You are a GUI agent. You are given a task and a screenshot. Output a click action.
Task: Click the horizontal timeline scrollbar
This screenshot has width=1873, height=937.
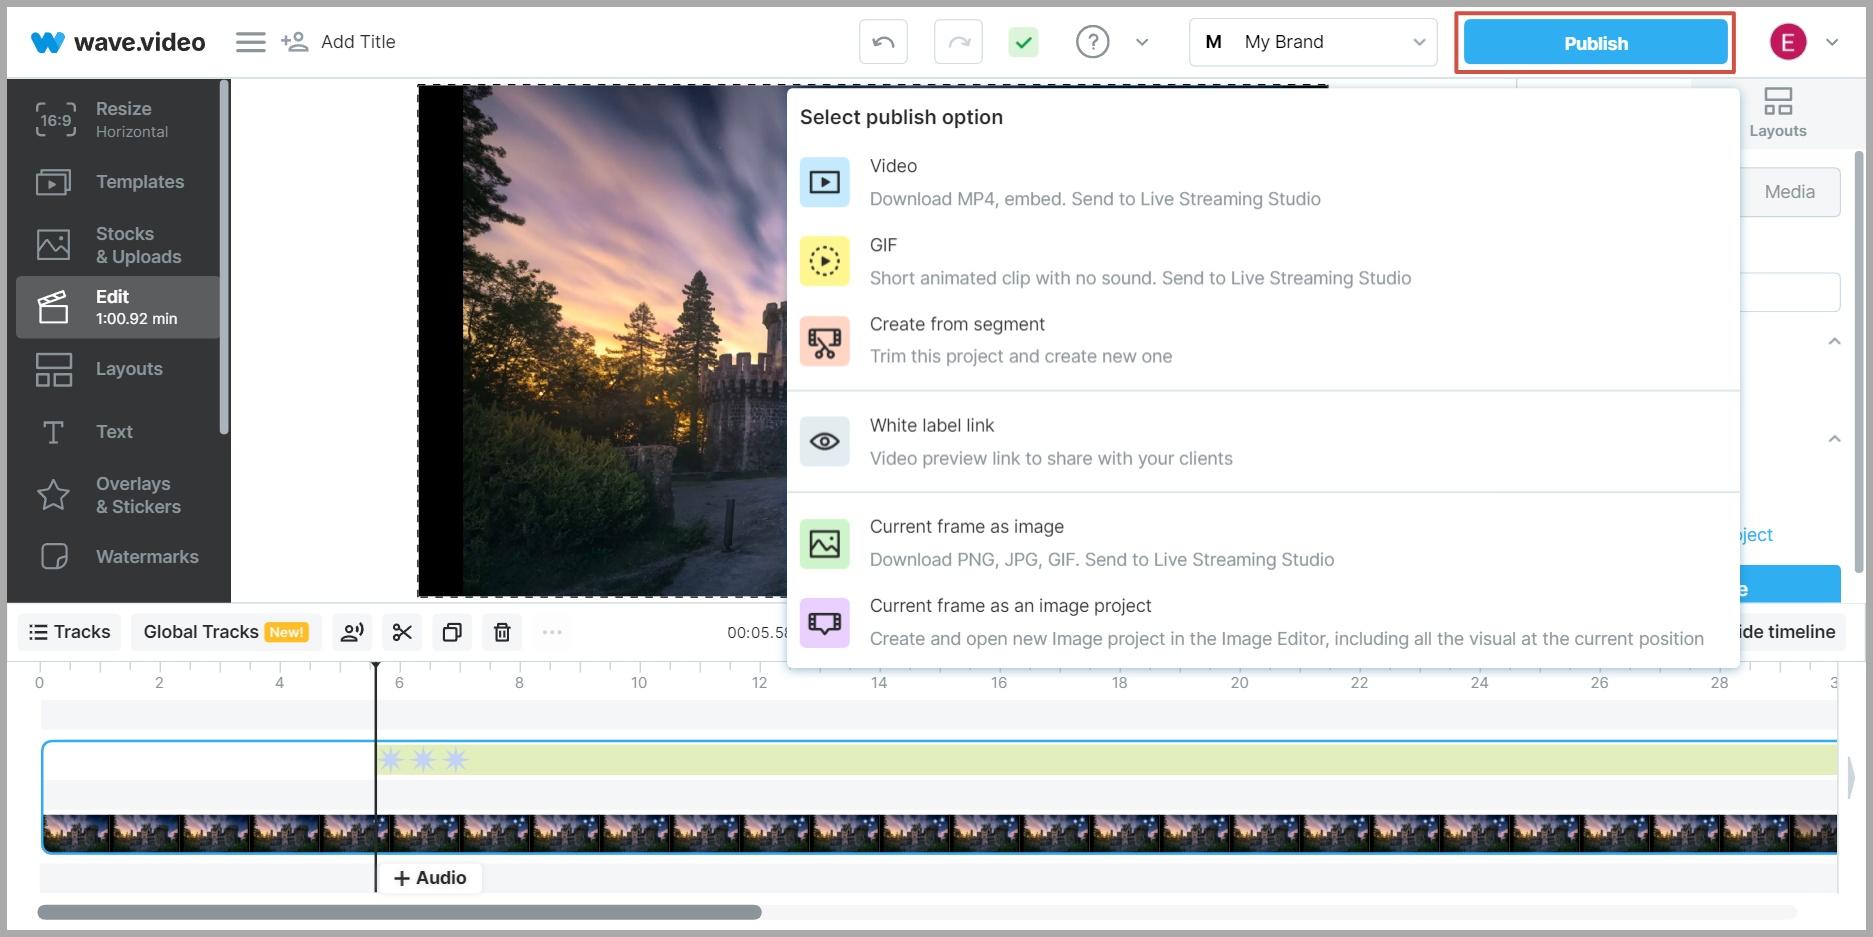(x=400, y=912)
